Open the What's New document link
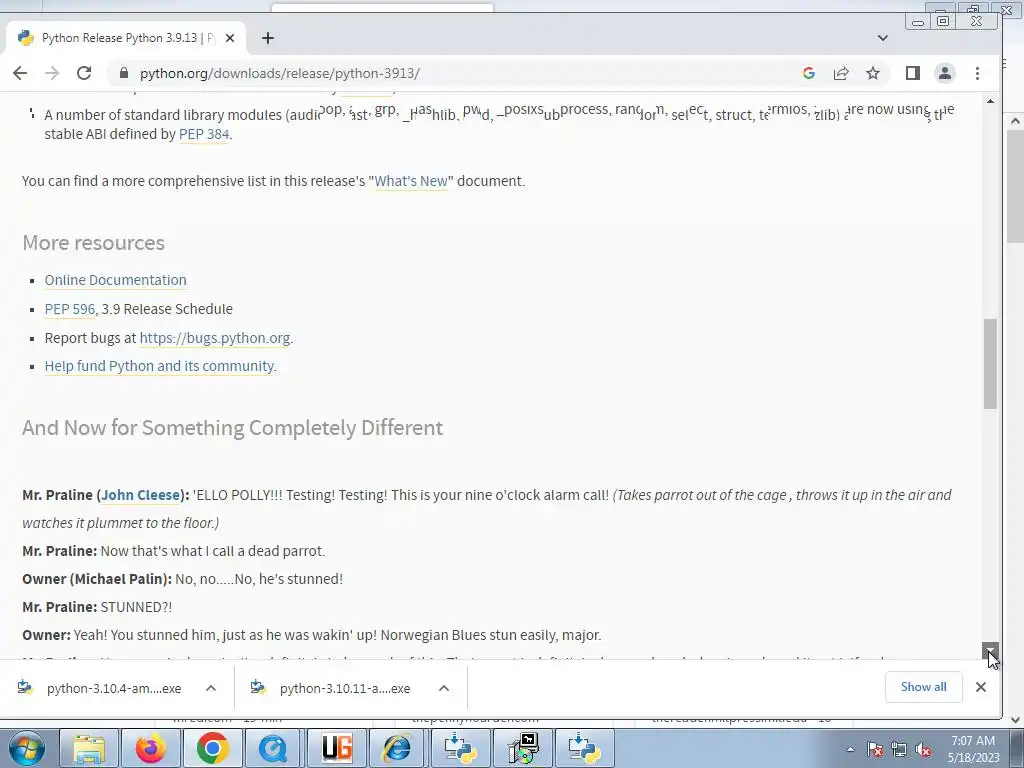The width and height of the screenshot is (1024, 768). [411, 181]
